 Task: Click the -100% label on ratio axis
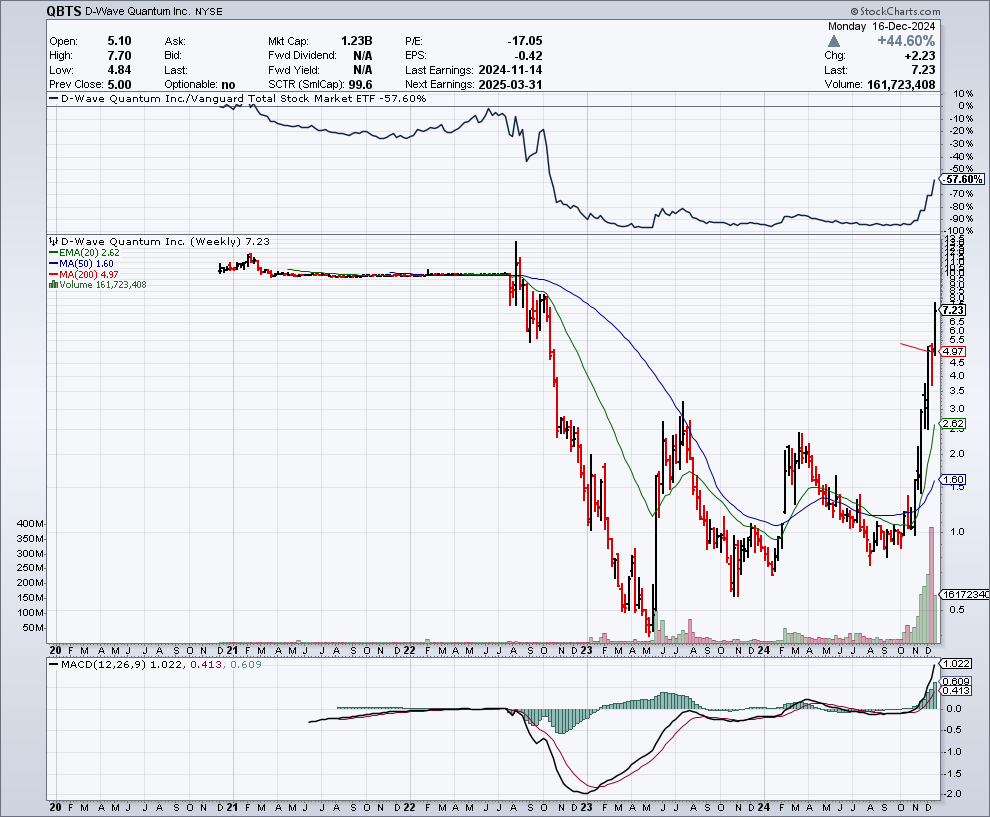click(959, 232)
